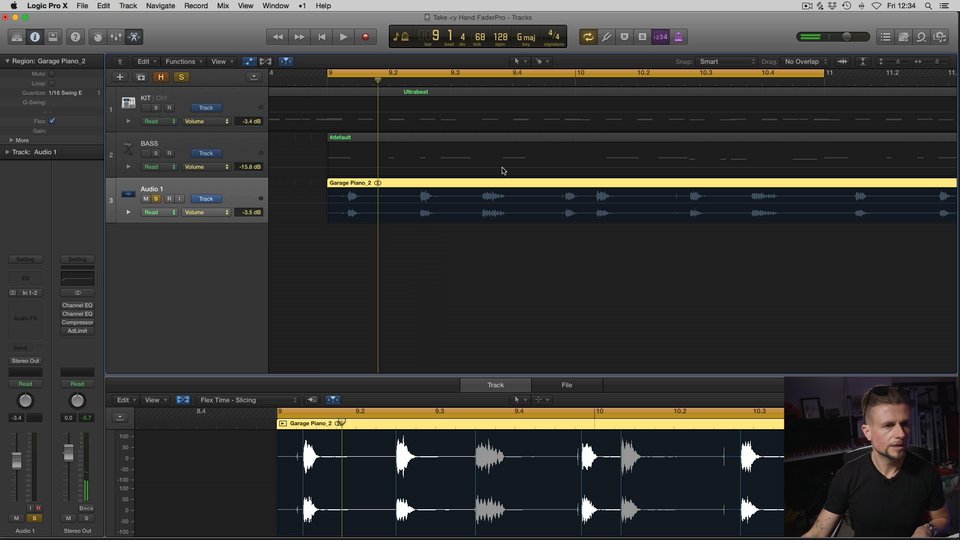Toggle Catch Playhead button in tracks menu bar
This screenshot has height=540, width=960.
tap(286, 61)
